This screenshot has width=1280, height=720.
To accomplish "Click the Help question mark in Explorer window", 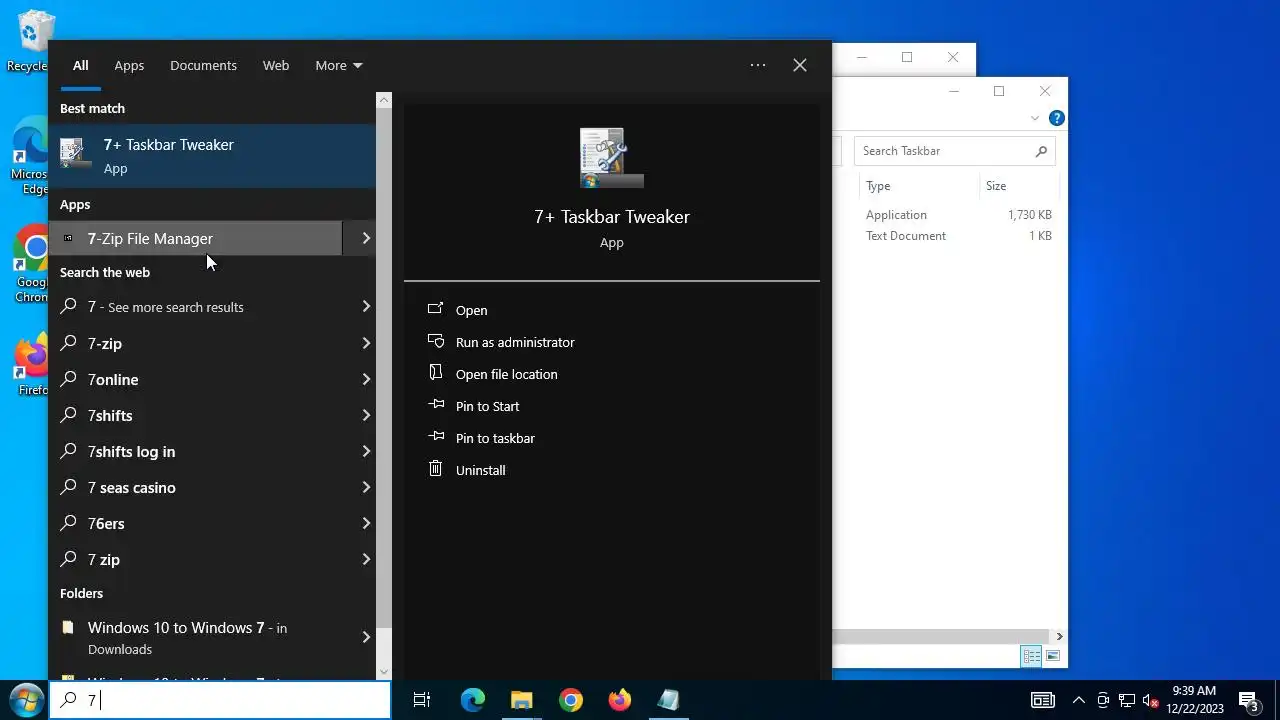I will click(1056, 118).
